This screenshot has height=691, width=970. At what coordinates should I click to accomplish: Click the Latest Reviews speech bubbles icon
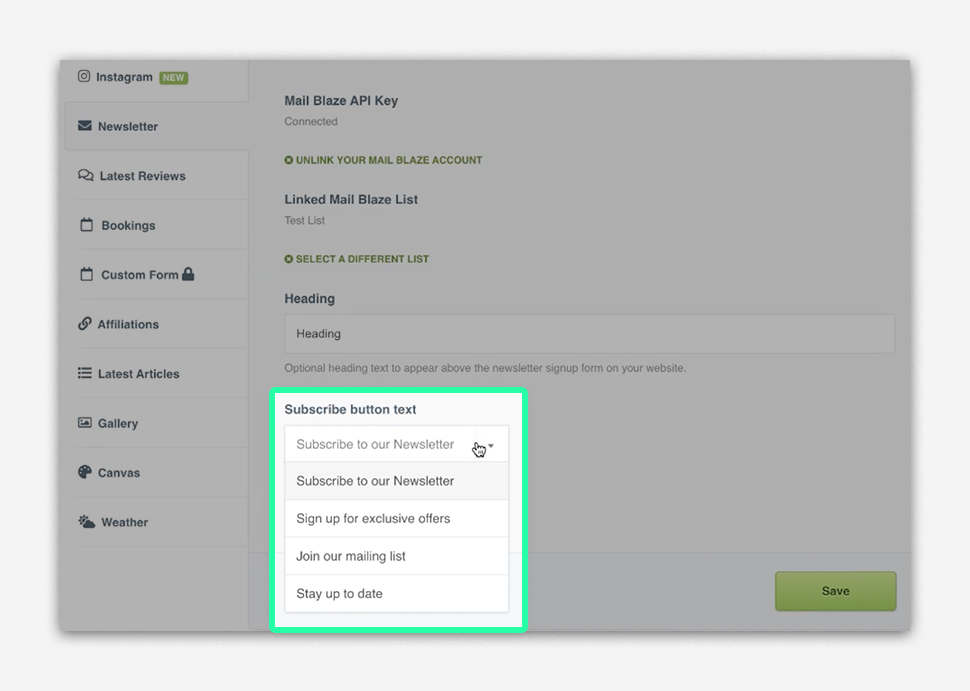(86, 176)
